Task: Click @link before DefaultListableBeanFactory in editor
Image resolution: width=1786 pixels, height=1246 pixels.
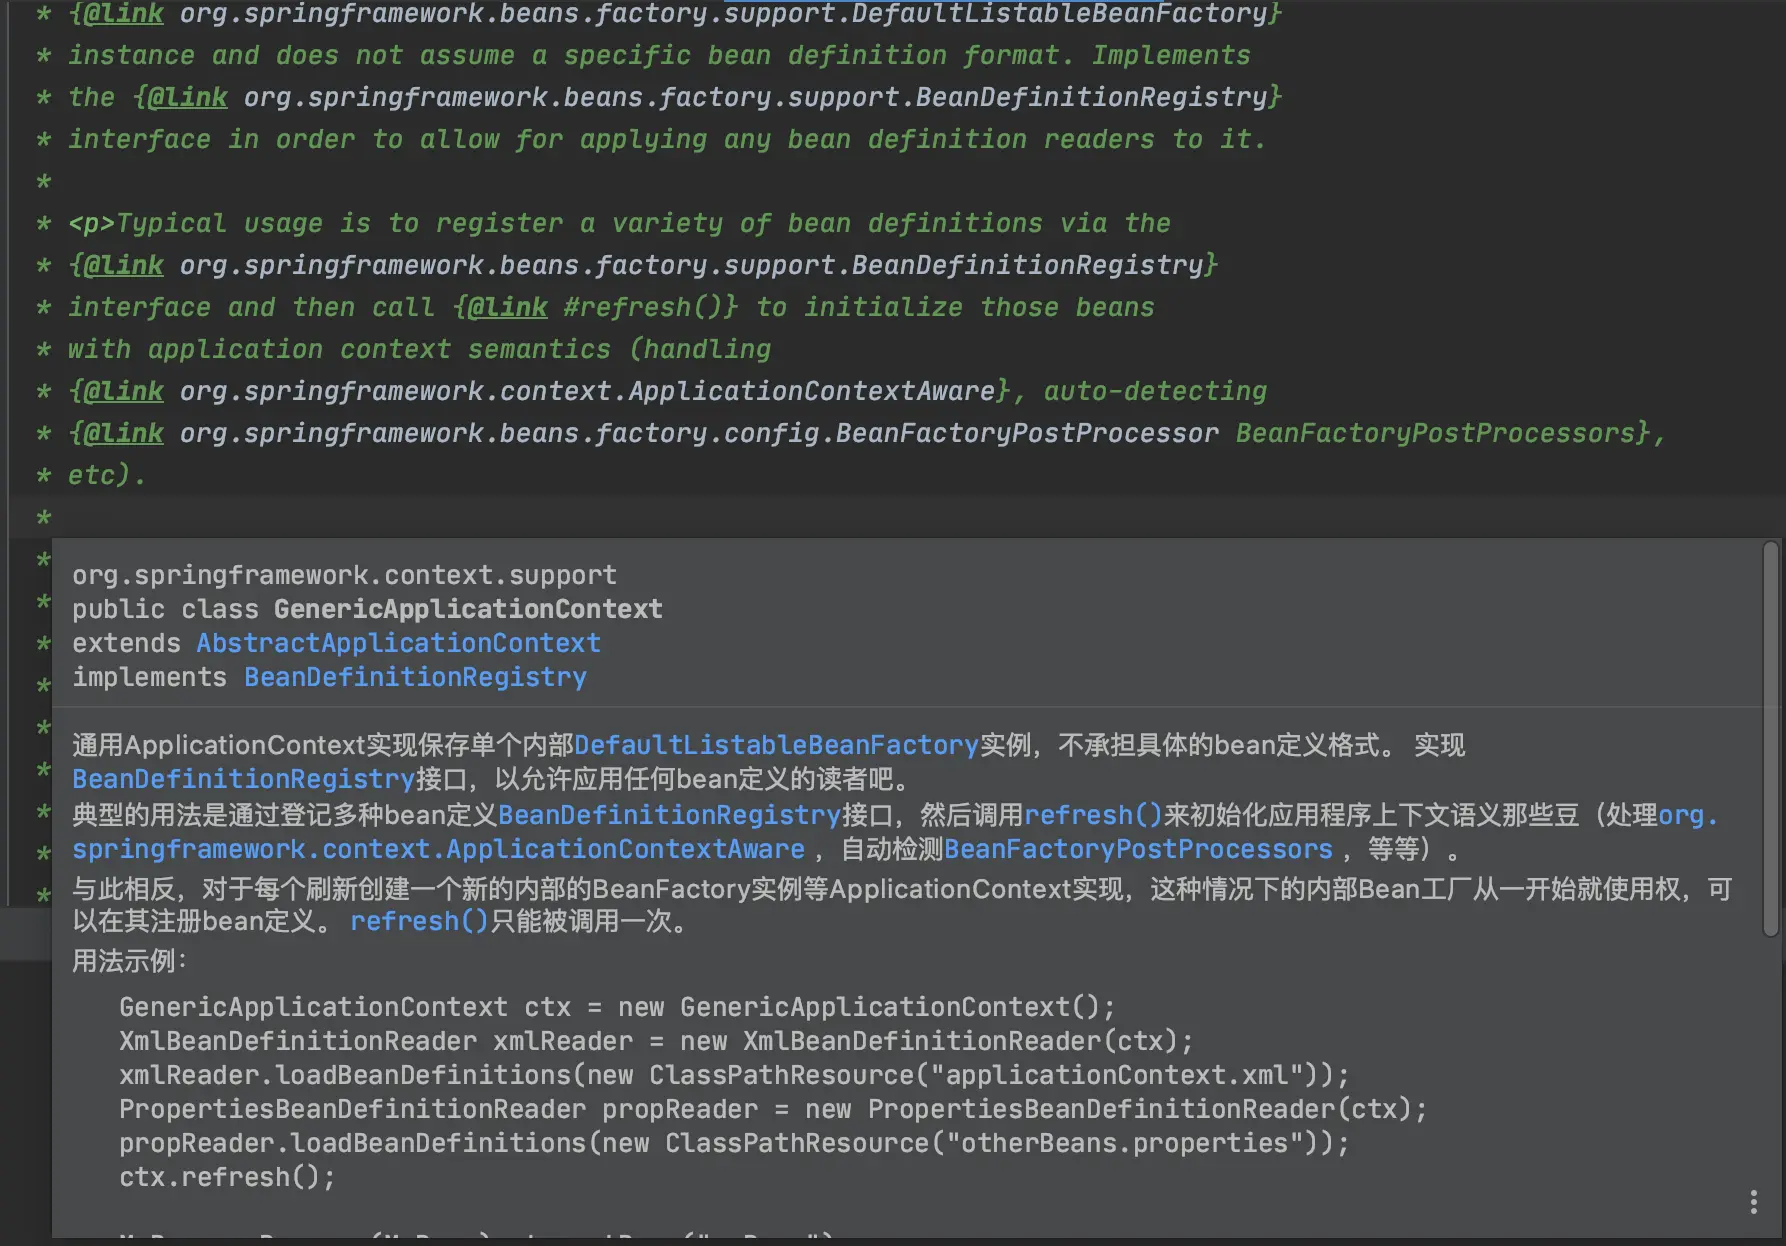Action: [123, 13]
